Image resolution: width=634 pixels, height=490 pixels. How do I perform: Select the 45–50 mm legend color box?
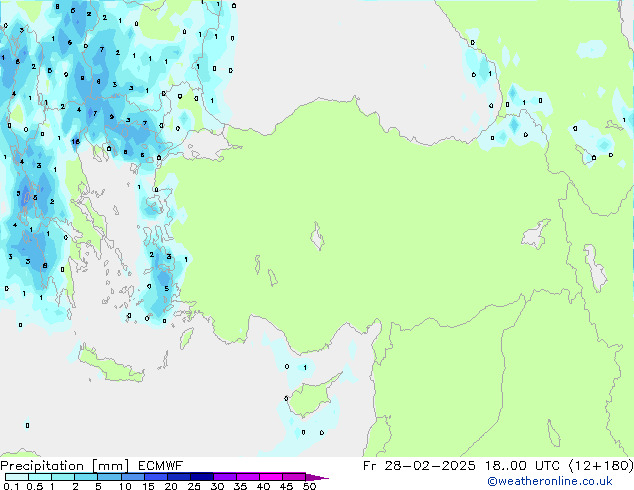click(x=294, y=477)
